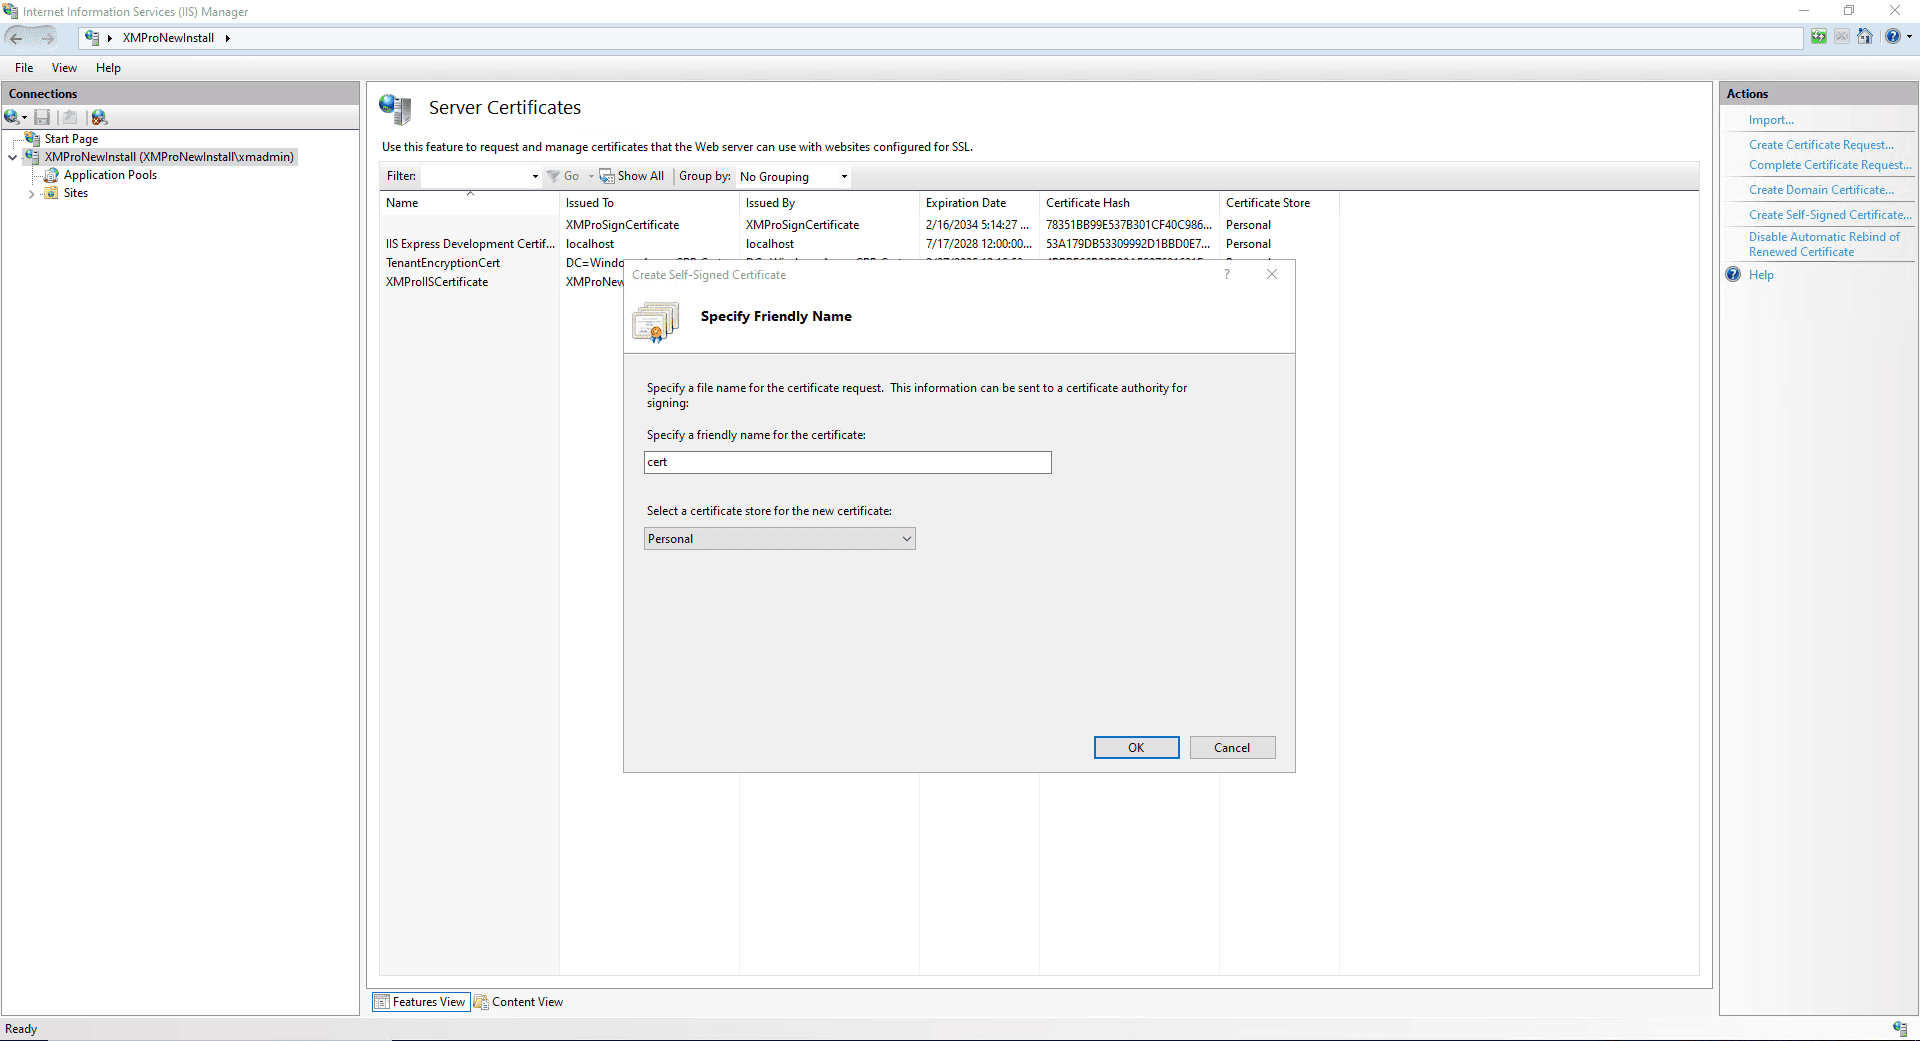The width and height of the screenshot is (1920, 1041).
Task: Click Create Domain Certificate action link
Action: (1821, 190)
